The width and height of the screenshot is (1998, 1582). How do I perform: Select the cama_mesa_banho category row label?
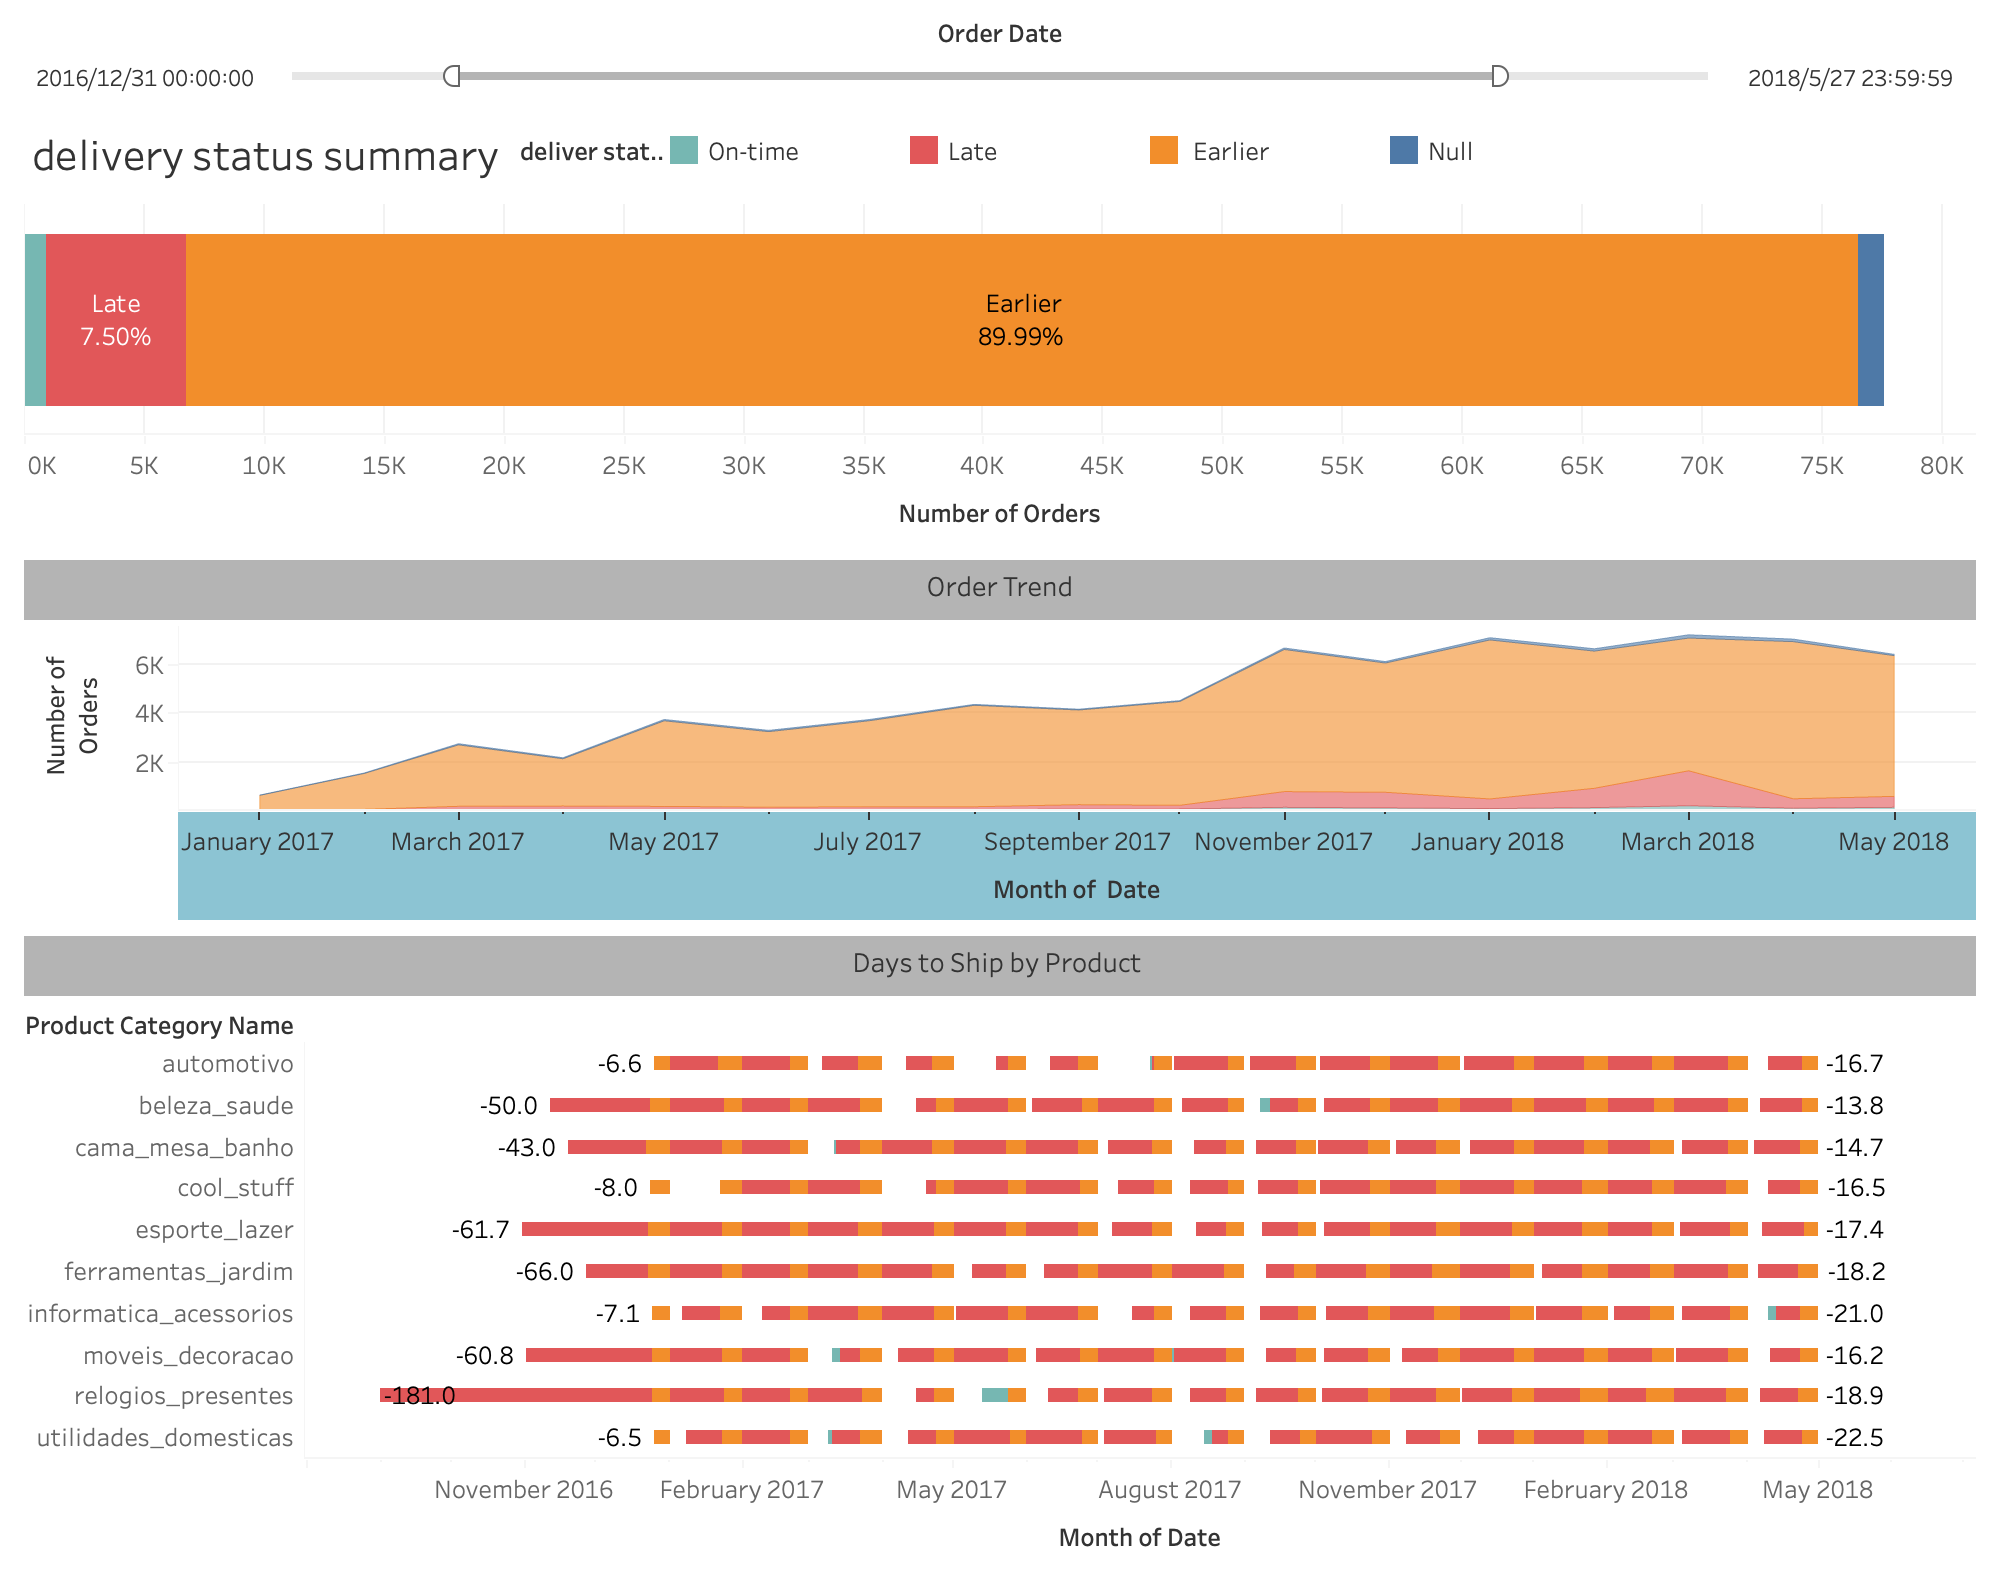pyautogui.click(x=184, y=1148)
